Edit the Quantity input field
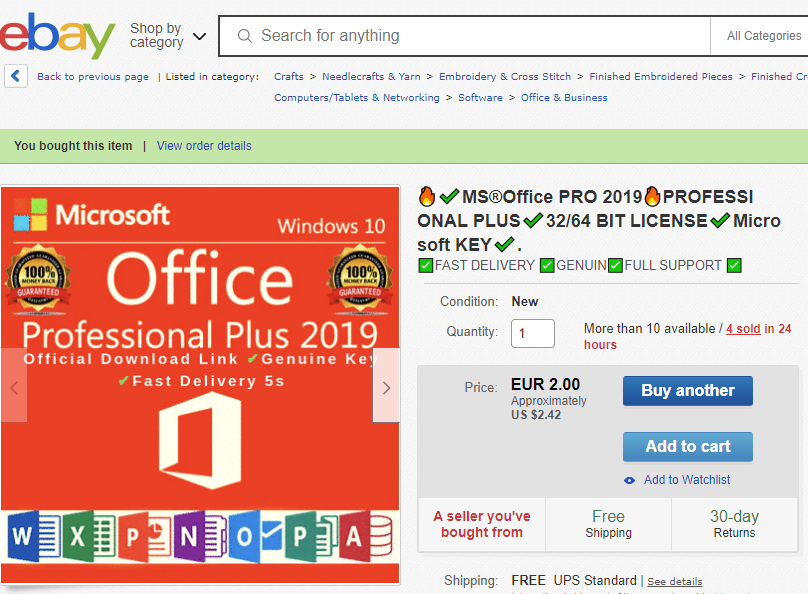Viewport: 808px width, 594px height. click(x=533, y=333)
